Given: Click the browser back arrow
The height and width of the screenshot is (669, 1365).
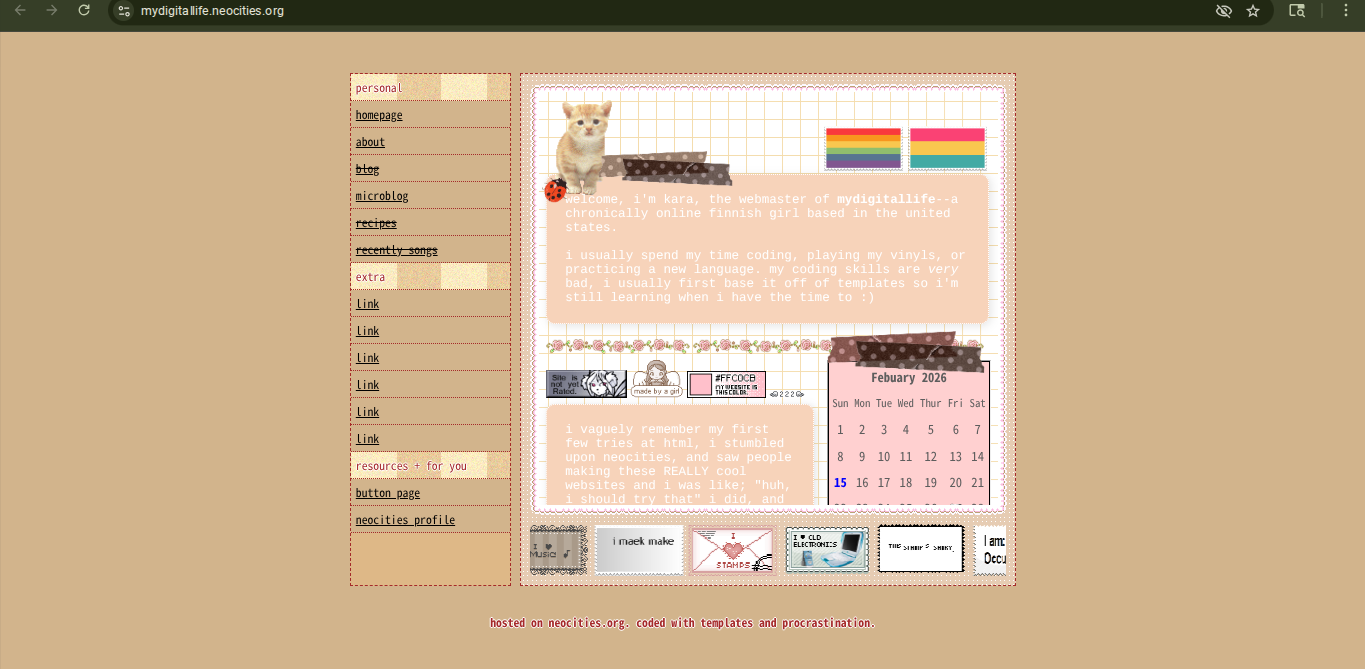Looking at the screenshot, I should [20, 11].
